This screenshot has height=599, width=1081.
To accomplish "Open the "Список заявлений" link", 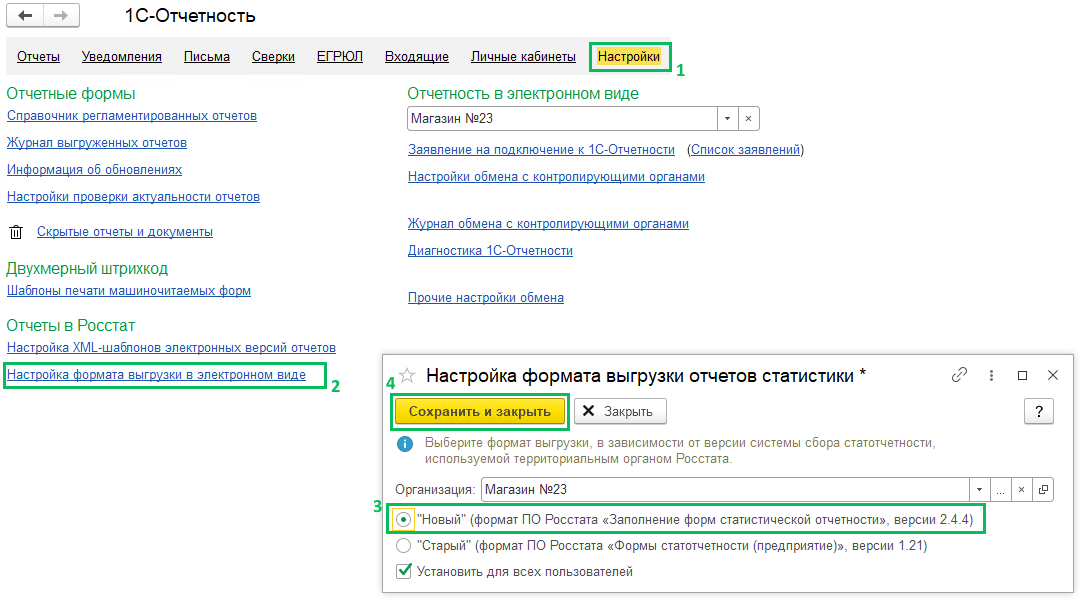I will (x=745, y=150).
